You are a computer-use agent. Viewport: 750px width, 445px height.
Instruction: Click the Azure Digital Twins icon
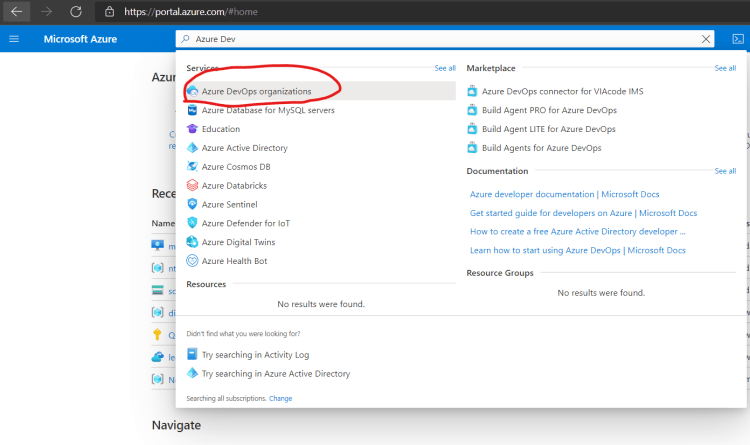tap(192, 242)
